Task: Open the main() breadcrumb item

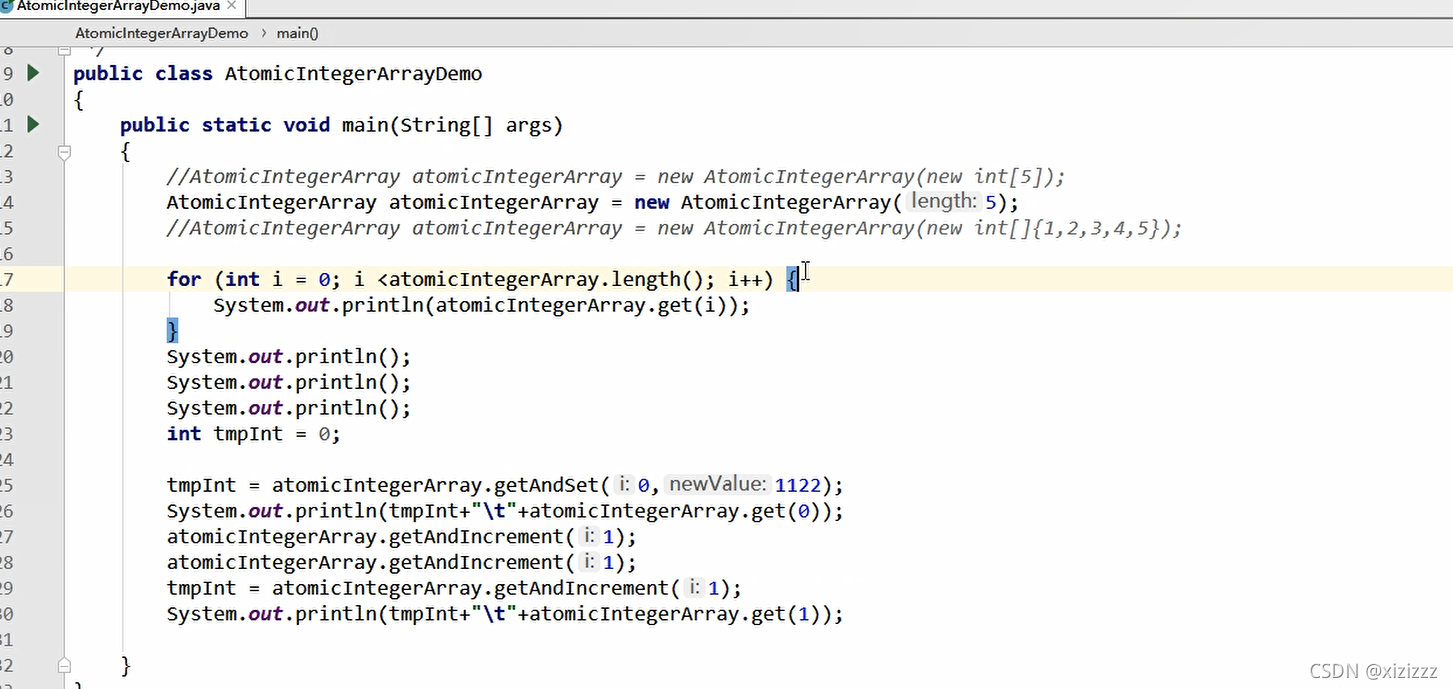Action: tap(297, 33)
